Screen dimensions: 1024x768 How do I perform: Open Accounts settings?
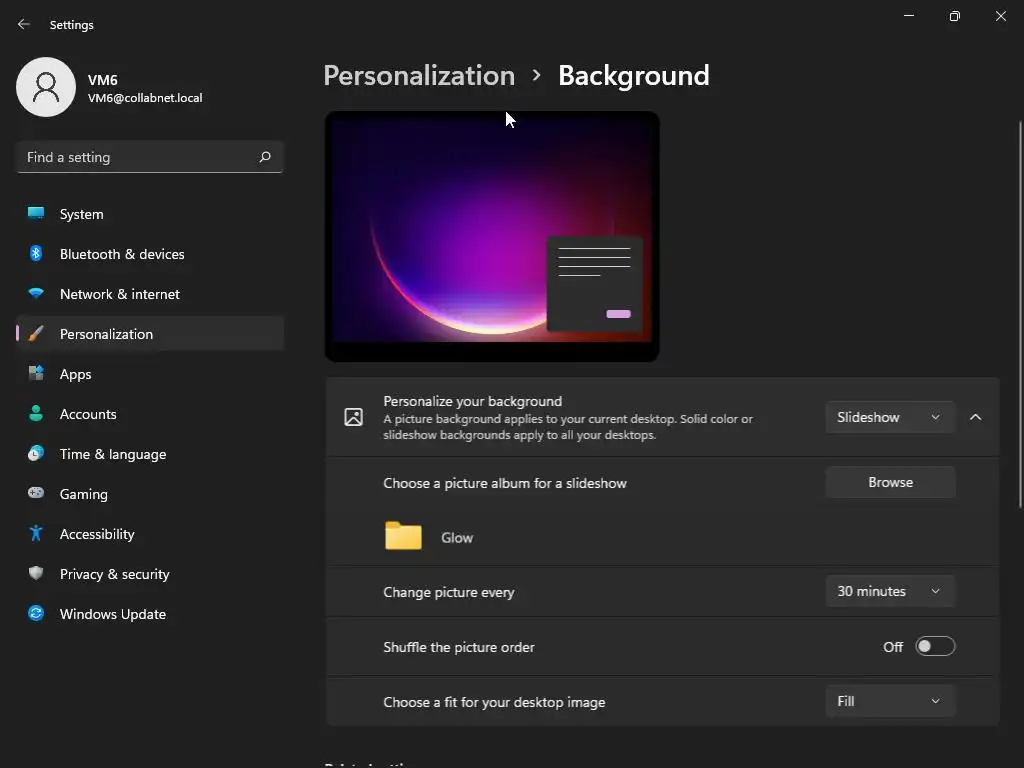[150, 414]
